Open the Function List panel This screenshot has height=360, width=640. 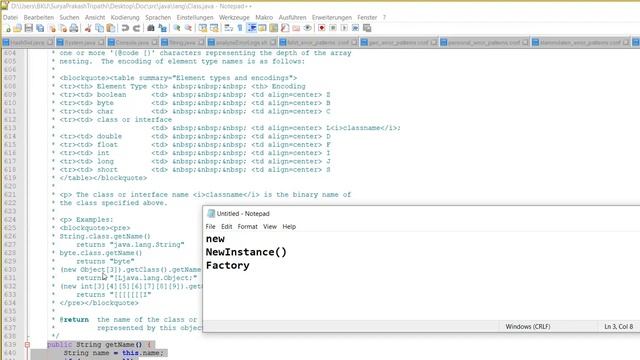click(x=285, y=28)
